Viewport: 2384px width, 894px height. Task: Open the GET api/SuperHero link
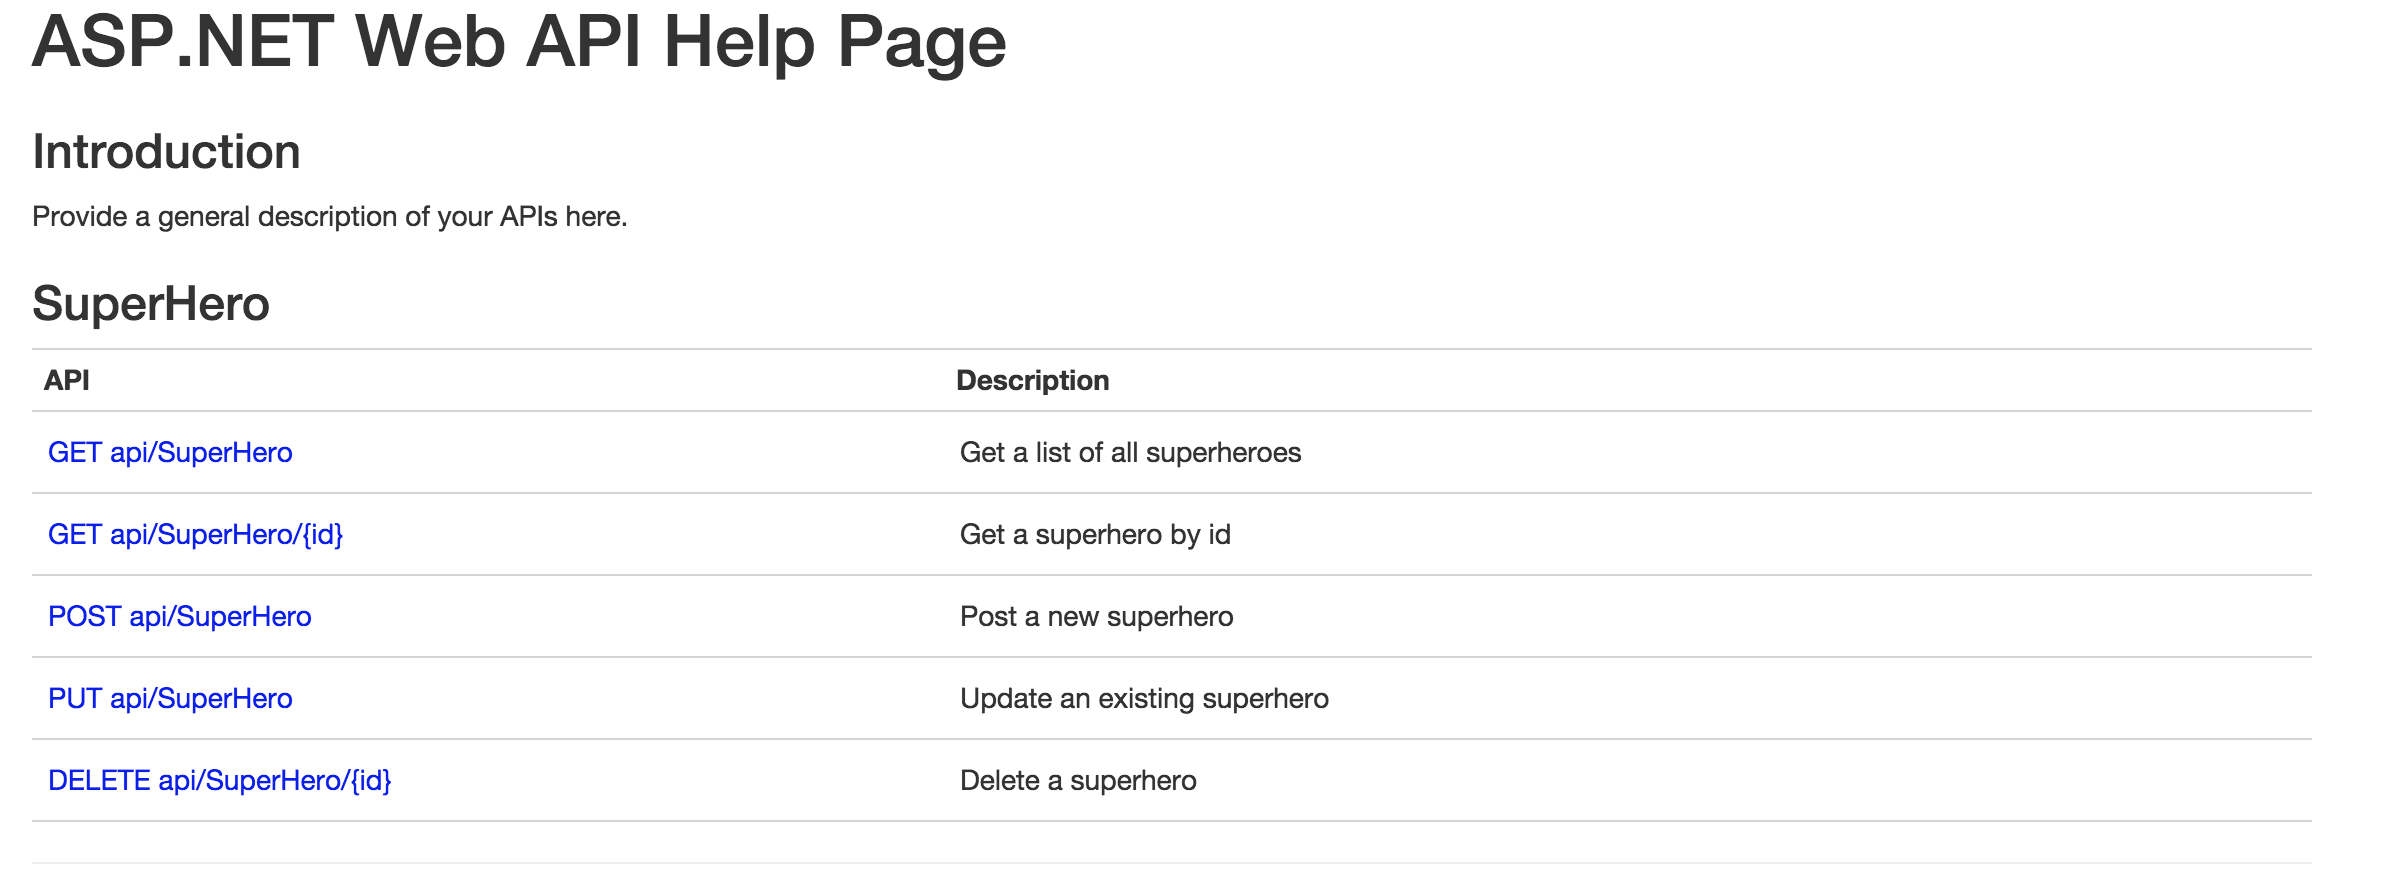(170, 453)
